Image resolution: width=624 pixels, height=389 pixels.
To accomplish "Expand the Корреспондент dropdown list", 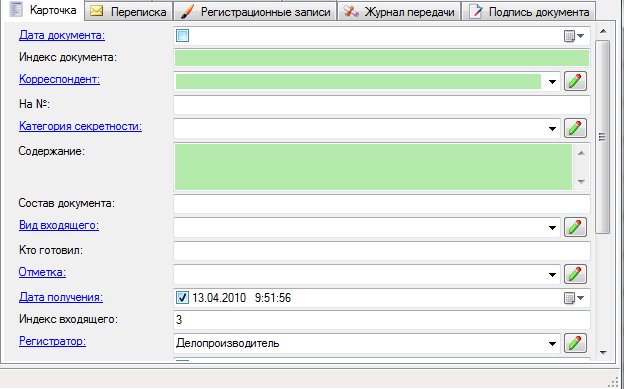I will [x=552, y=82].
